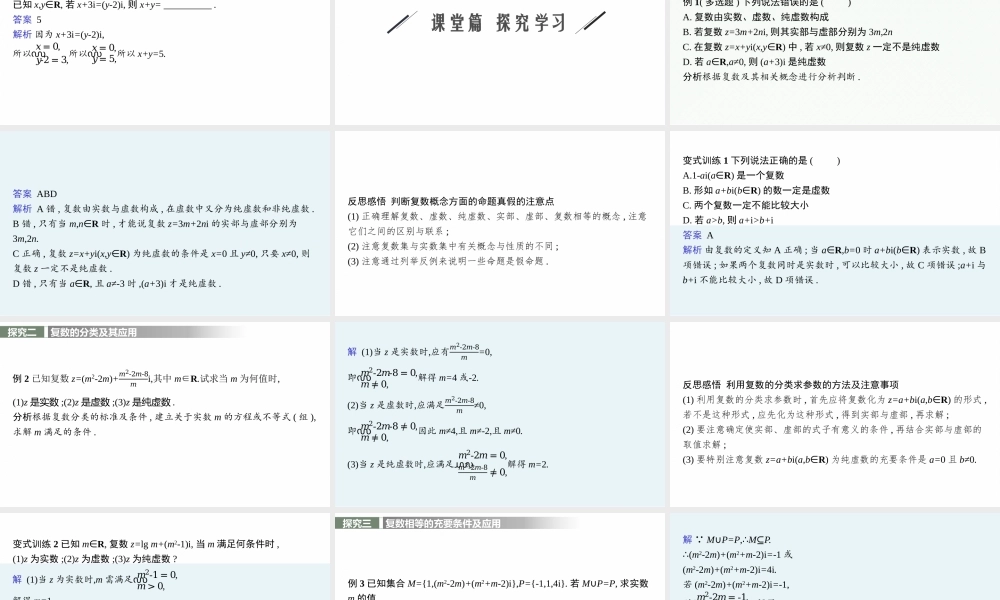Open the solution slide starting 'M∪P=P'

[x=835, y=557]
